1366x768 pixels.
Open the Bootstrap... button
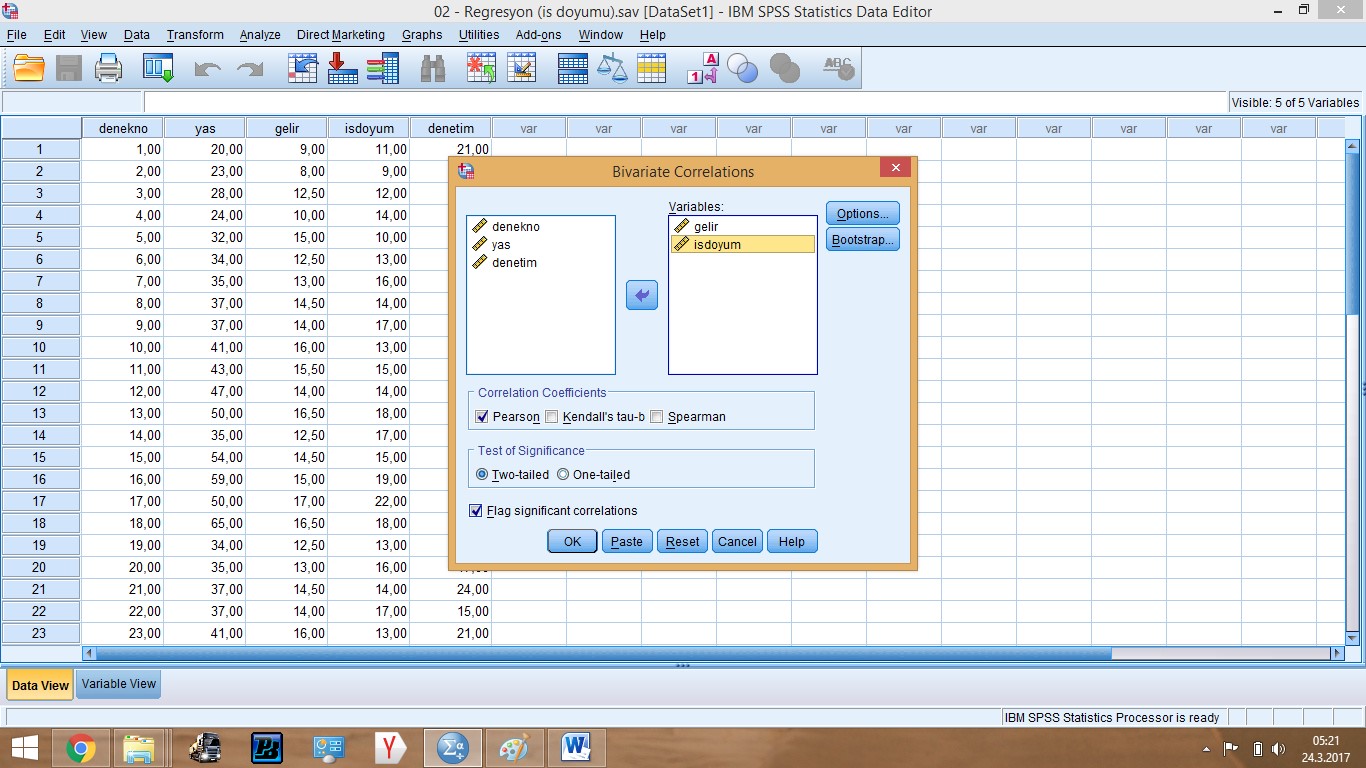pyautogui.click(x=863, y=240)
